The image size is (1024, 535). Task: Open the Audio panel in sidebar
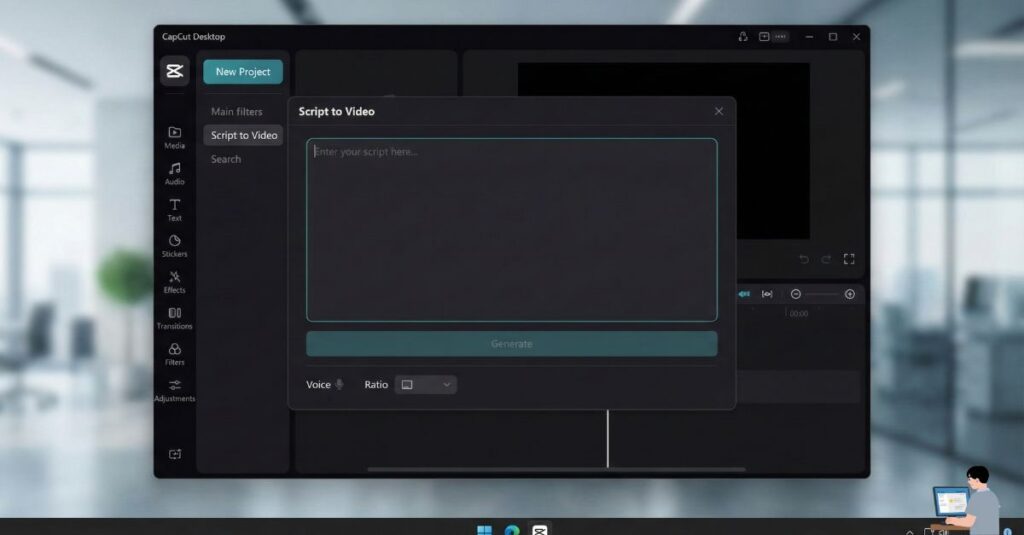174,173
